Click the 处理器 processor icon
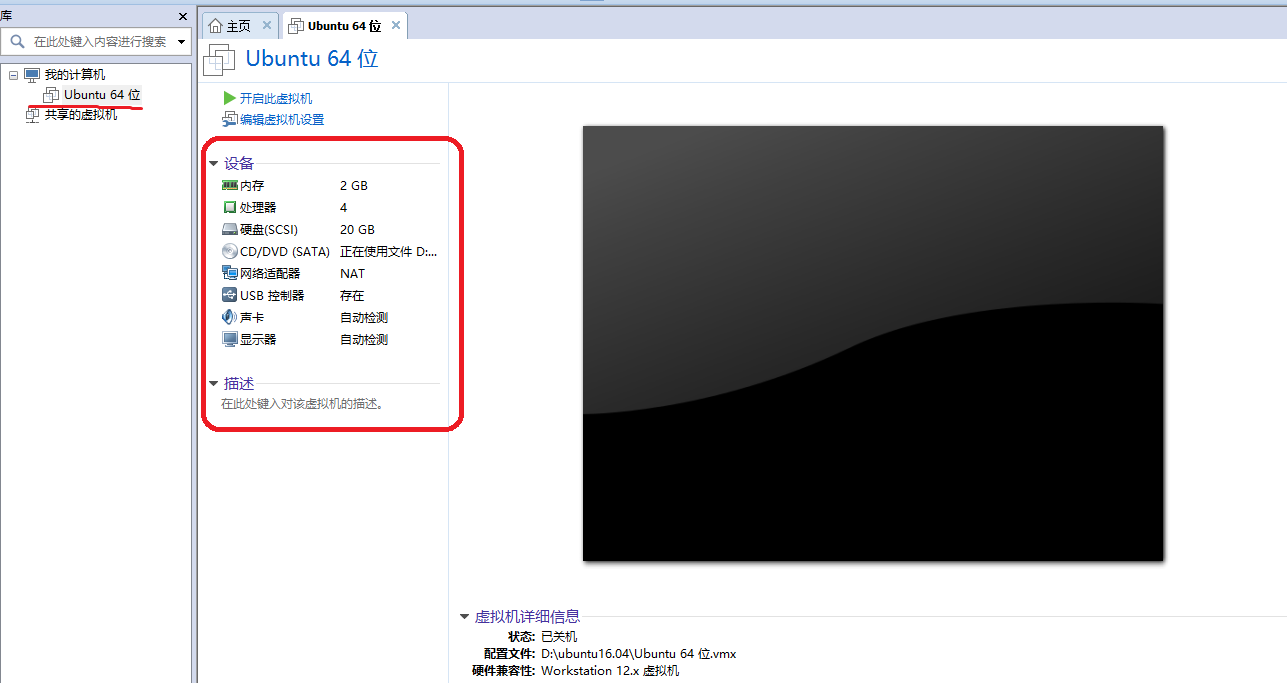 [x=230, y=208]
